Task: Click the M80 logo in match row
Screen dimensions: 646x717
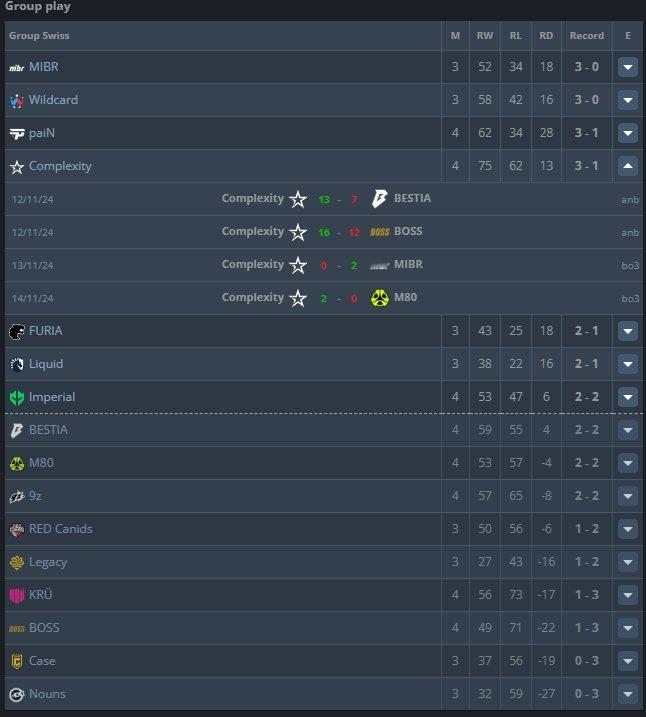Action: pos(379,298)
